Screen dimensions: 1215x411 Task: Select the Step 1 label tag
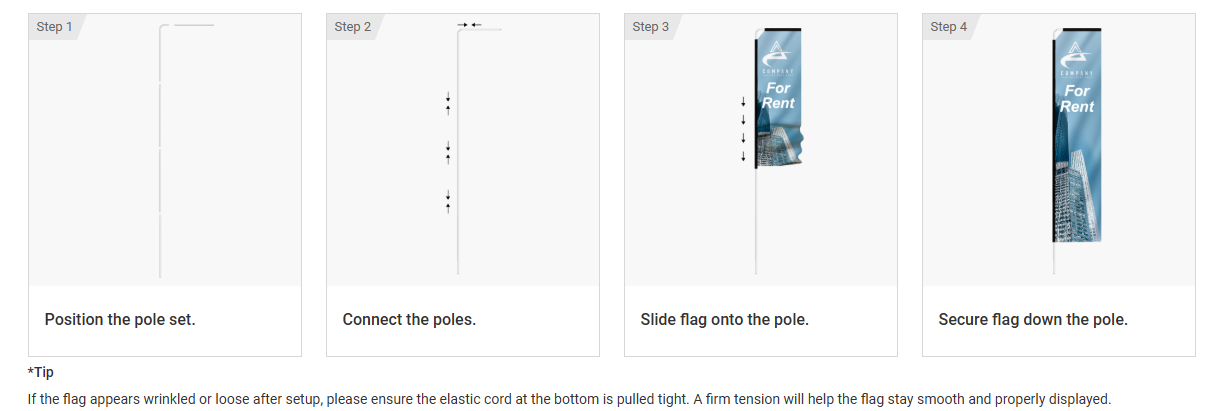point(55,27)
